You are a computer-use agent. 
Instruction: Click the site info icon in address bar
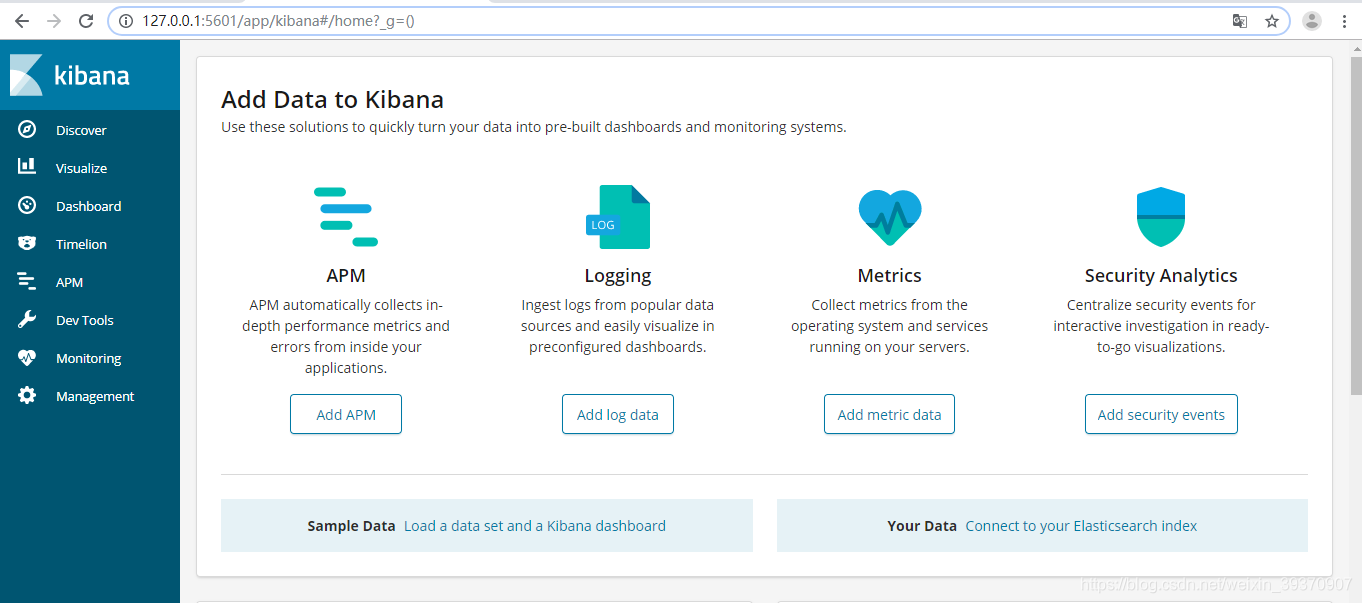[126, 21]
